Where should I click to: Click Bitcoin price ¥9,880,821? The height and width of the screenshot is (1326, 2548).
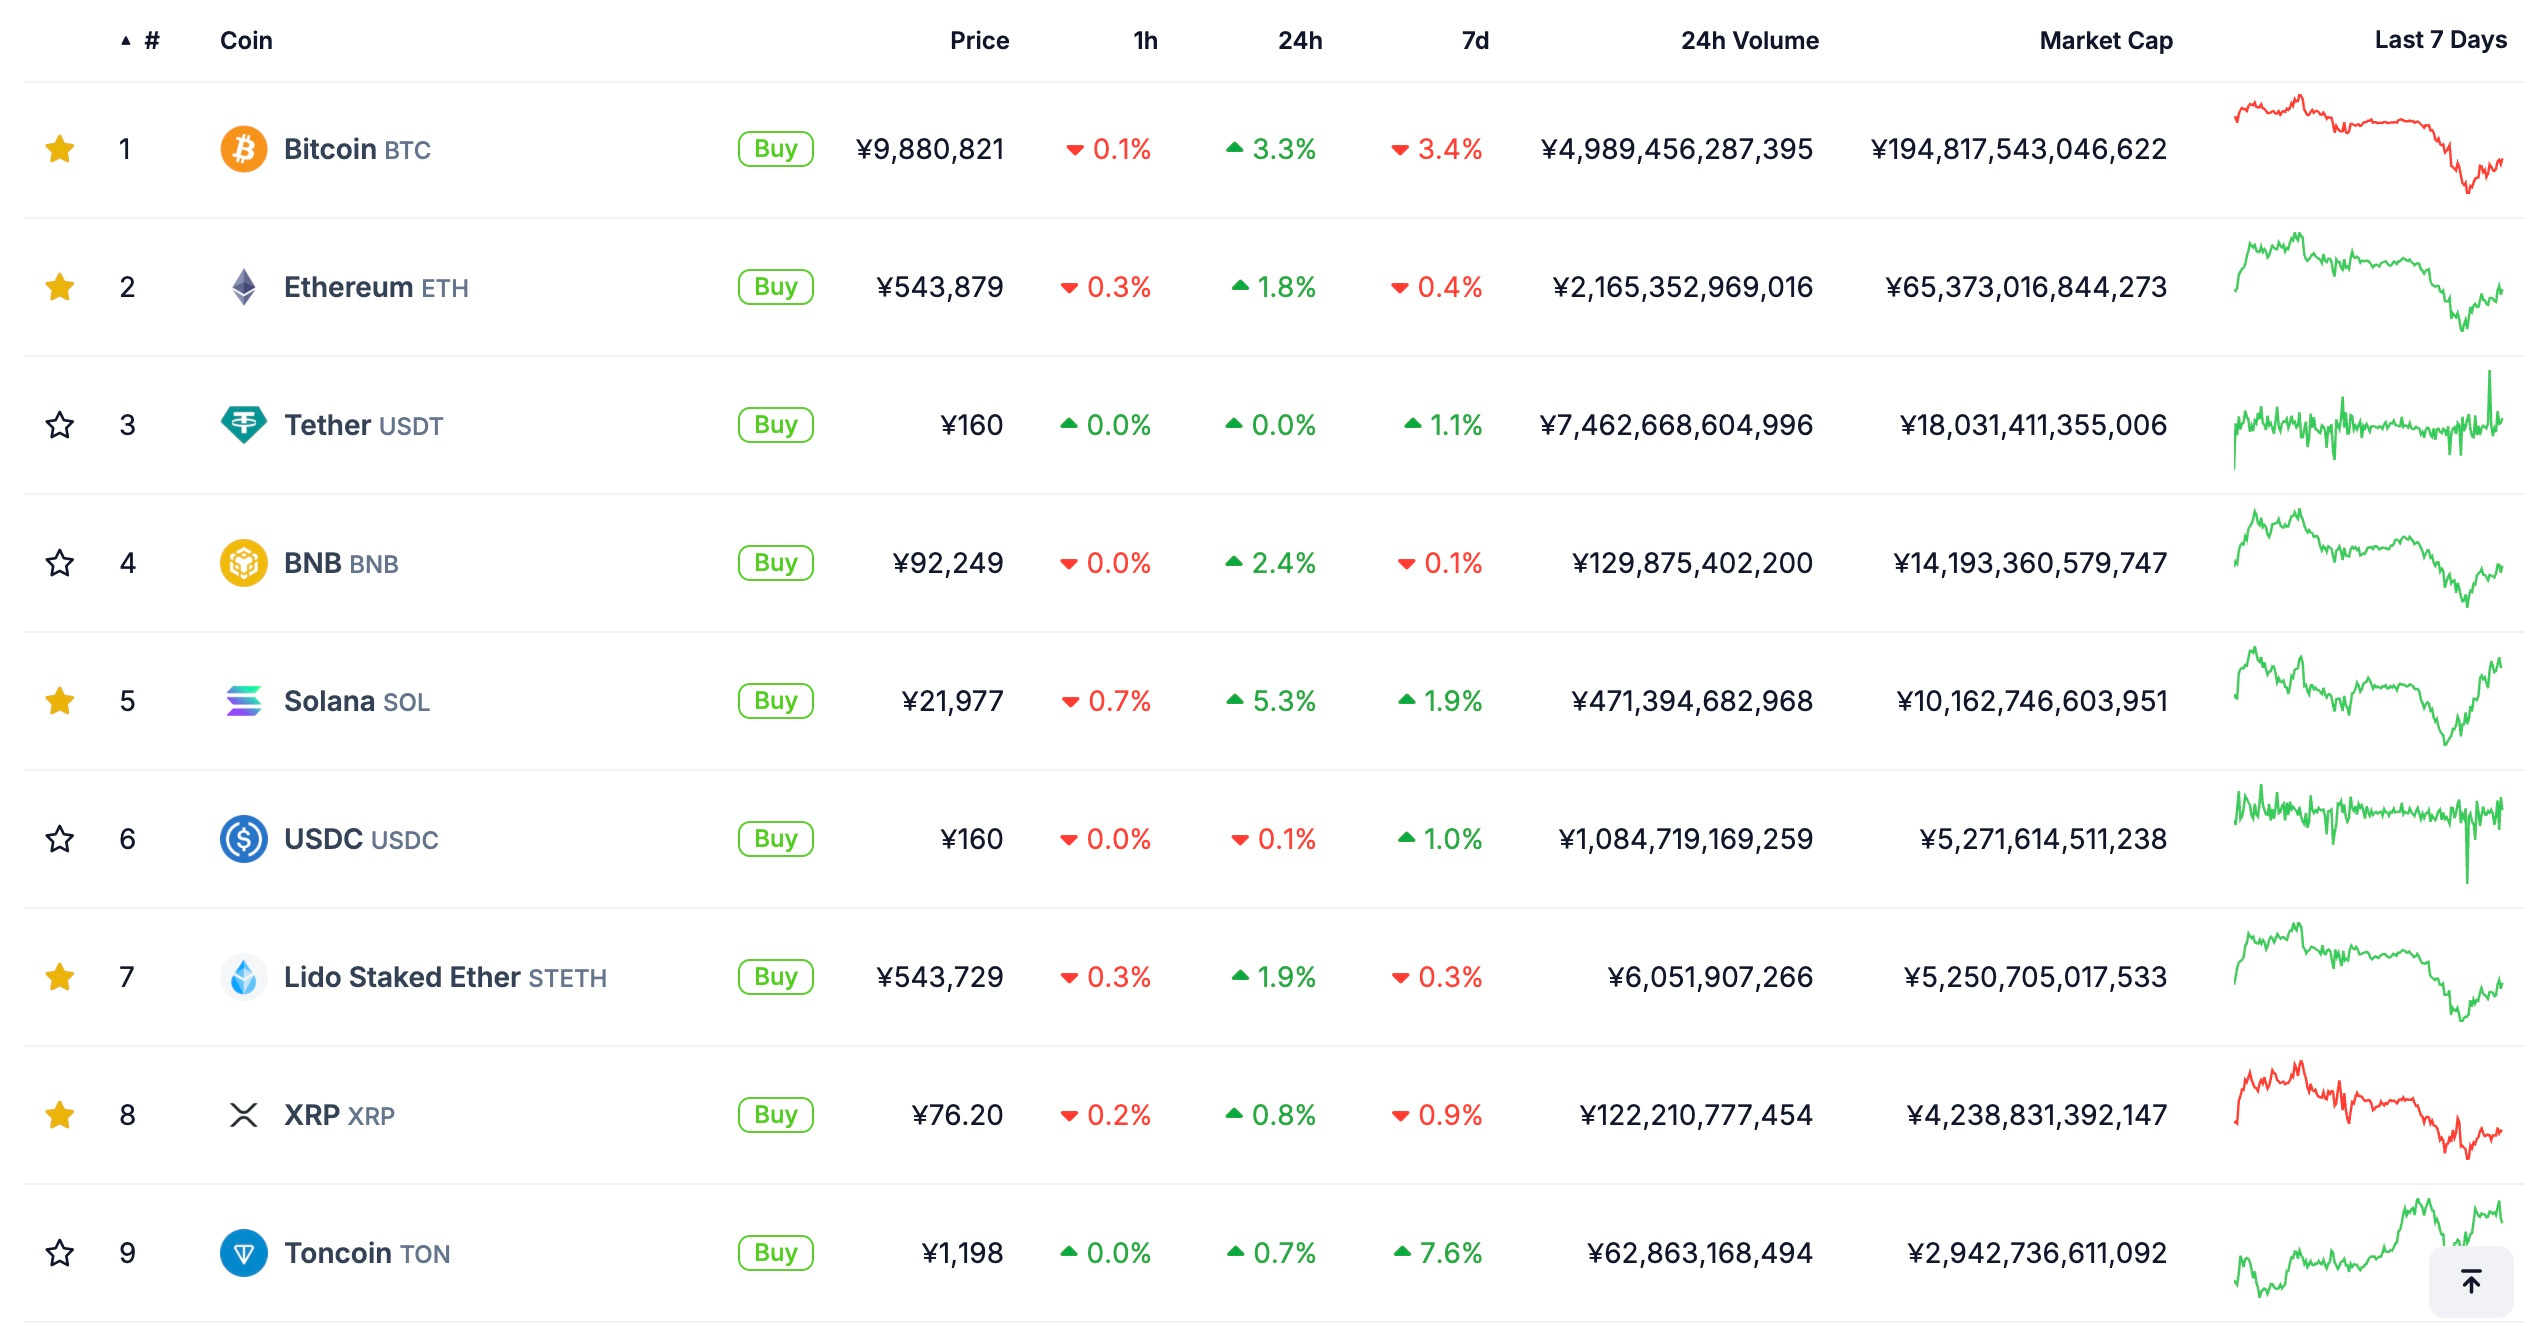point(930,149)
